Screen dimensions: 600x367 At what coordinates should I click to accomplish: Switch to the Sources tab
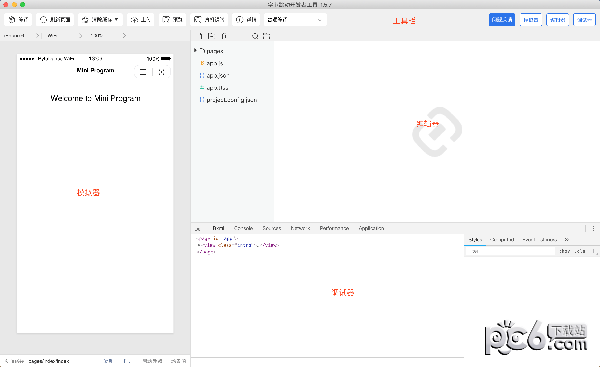[272, 228]
